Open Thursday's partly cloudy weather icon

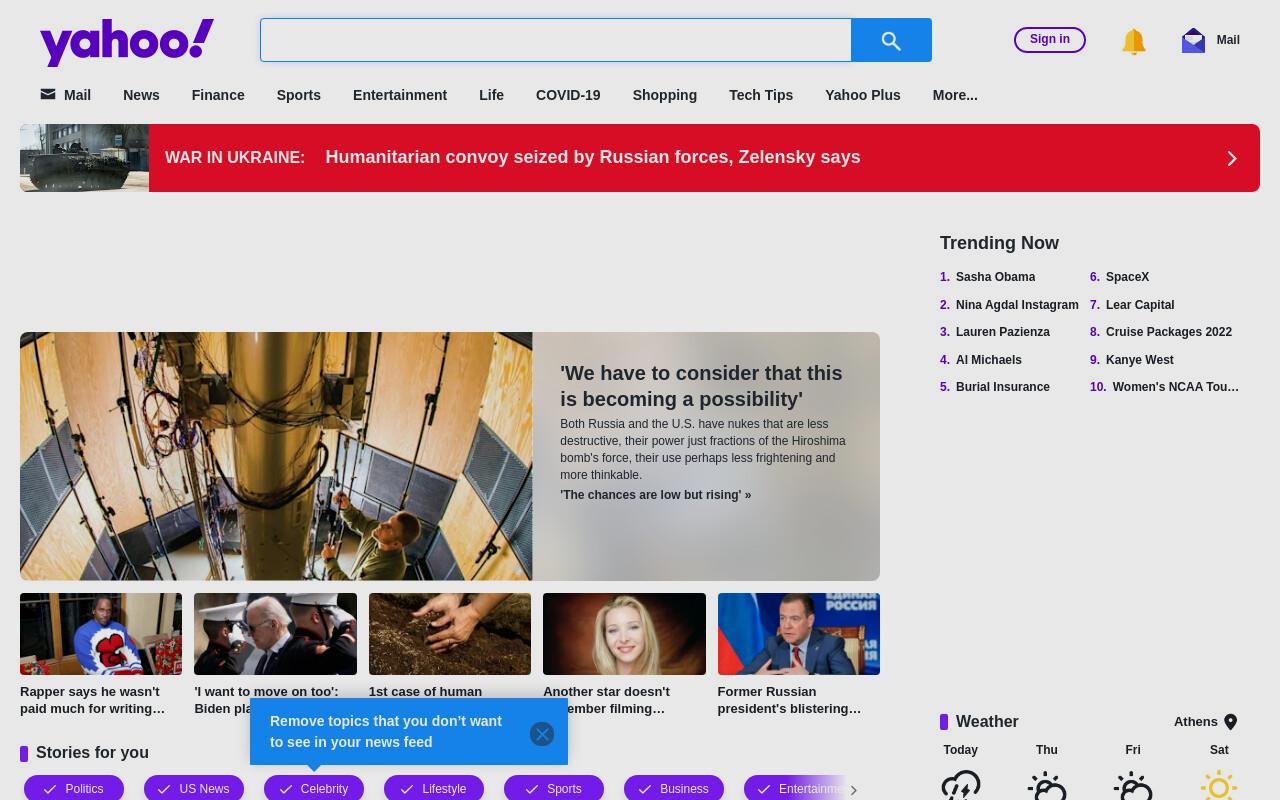[1047, 786]
